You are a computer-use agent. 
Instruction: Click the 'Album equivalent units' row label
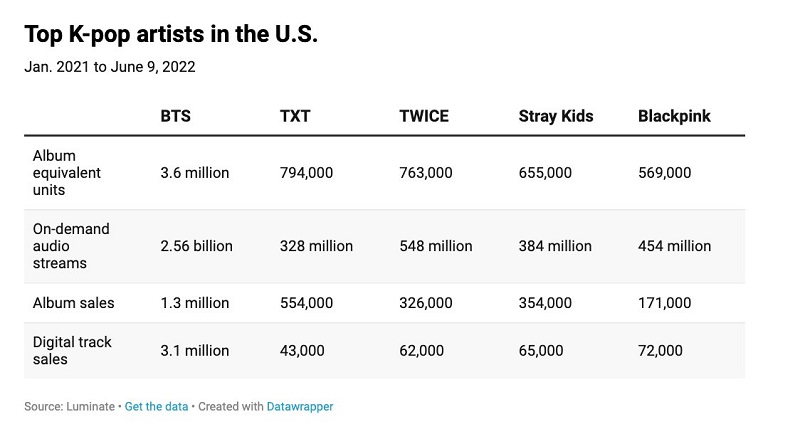click(x=67, y=173)
